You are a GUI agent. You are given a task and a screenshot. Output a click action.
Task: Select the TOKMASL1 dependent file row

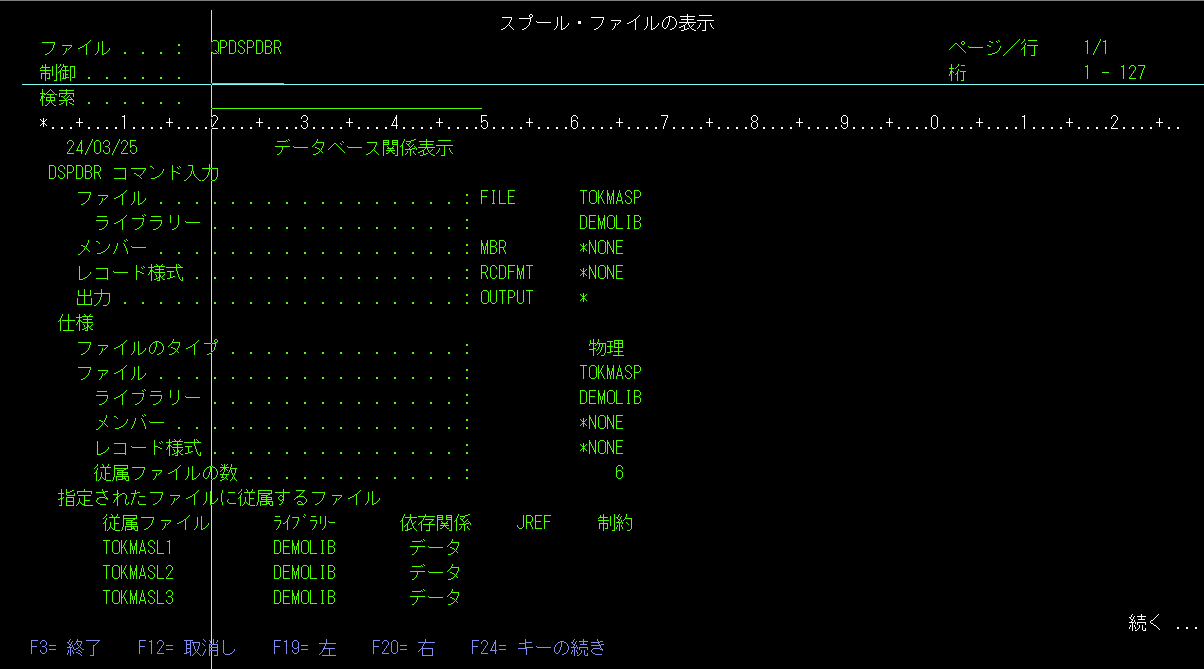tap(282, 548)
